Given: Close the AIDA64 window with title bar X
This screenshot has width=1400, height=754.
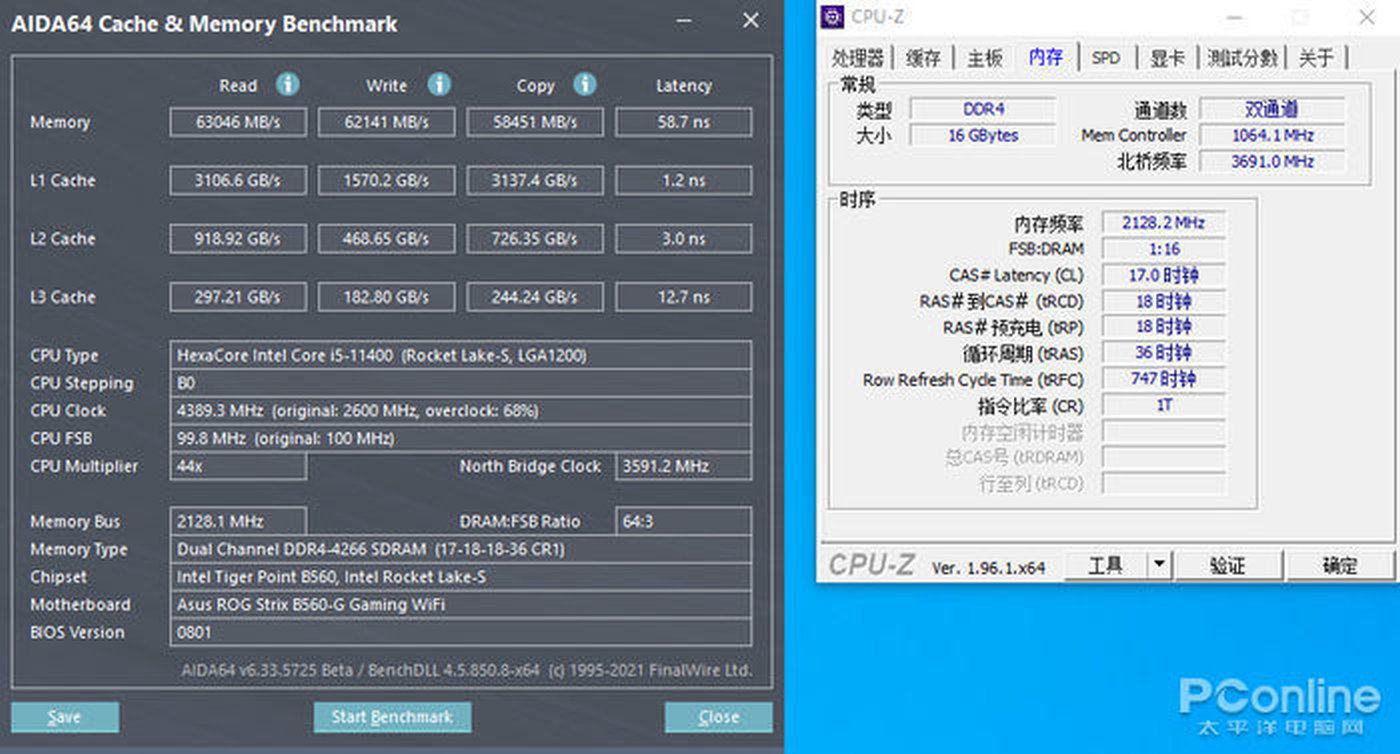Looking at the screenshot, I should tap(750, 21).
